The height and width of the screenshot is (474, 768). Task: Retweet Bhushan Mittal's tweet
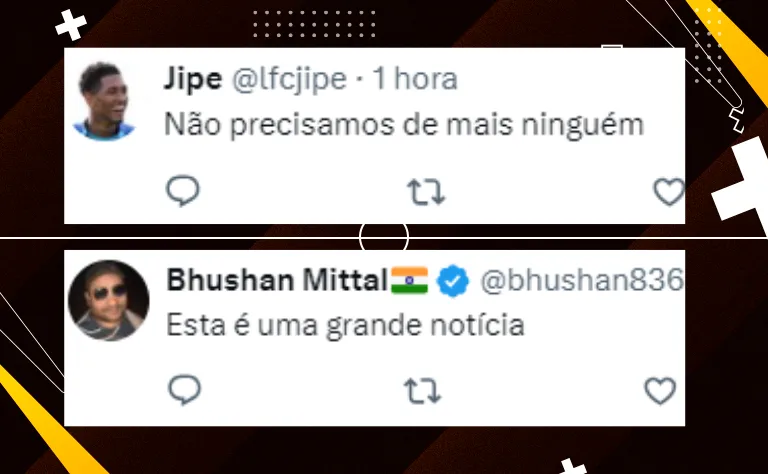pyautogui.click(x=423, y=391)
